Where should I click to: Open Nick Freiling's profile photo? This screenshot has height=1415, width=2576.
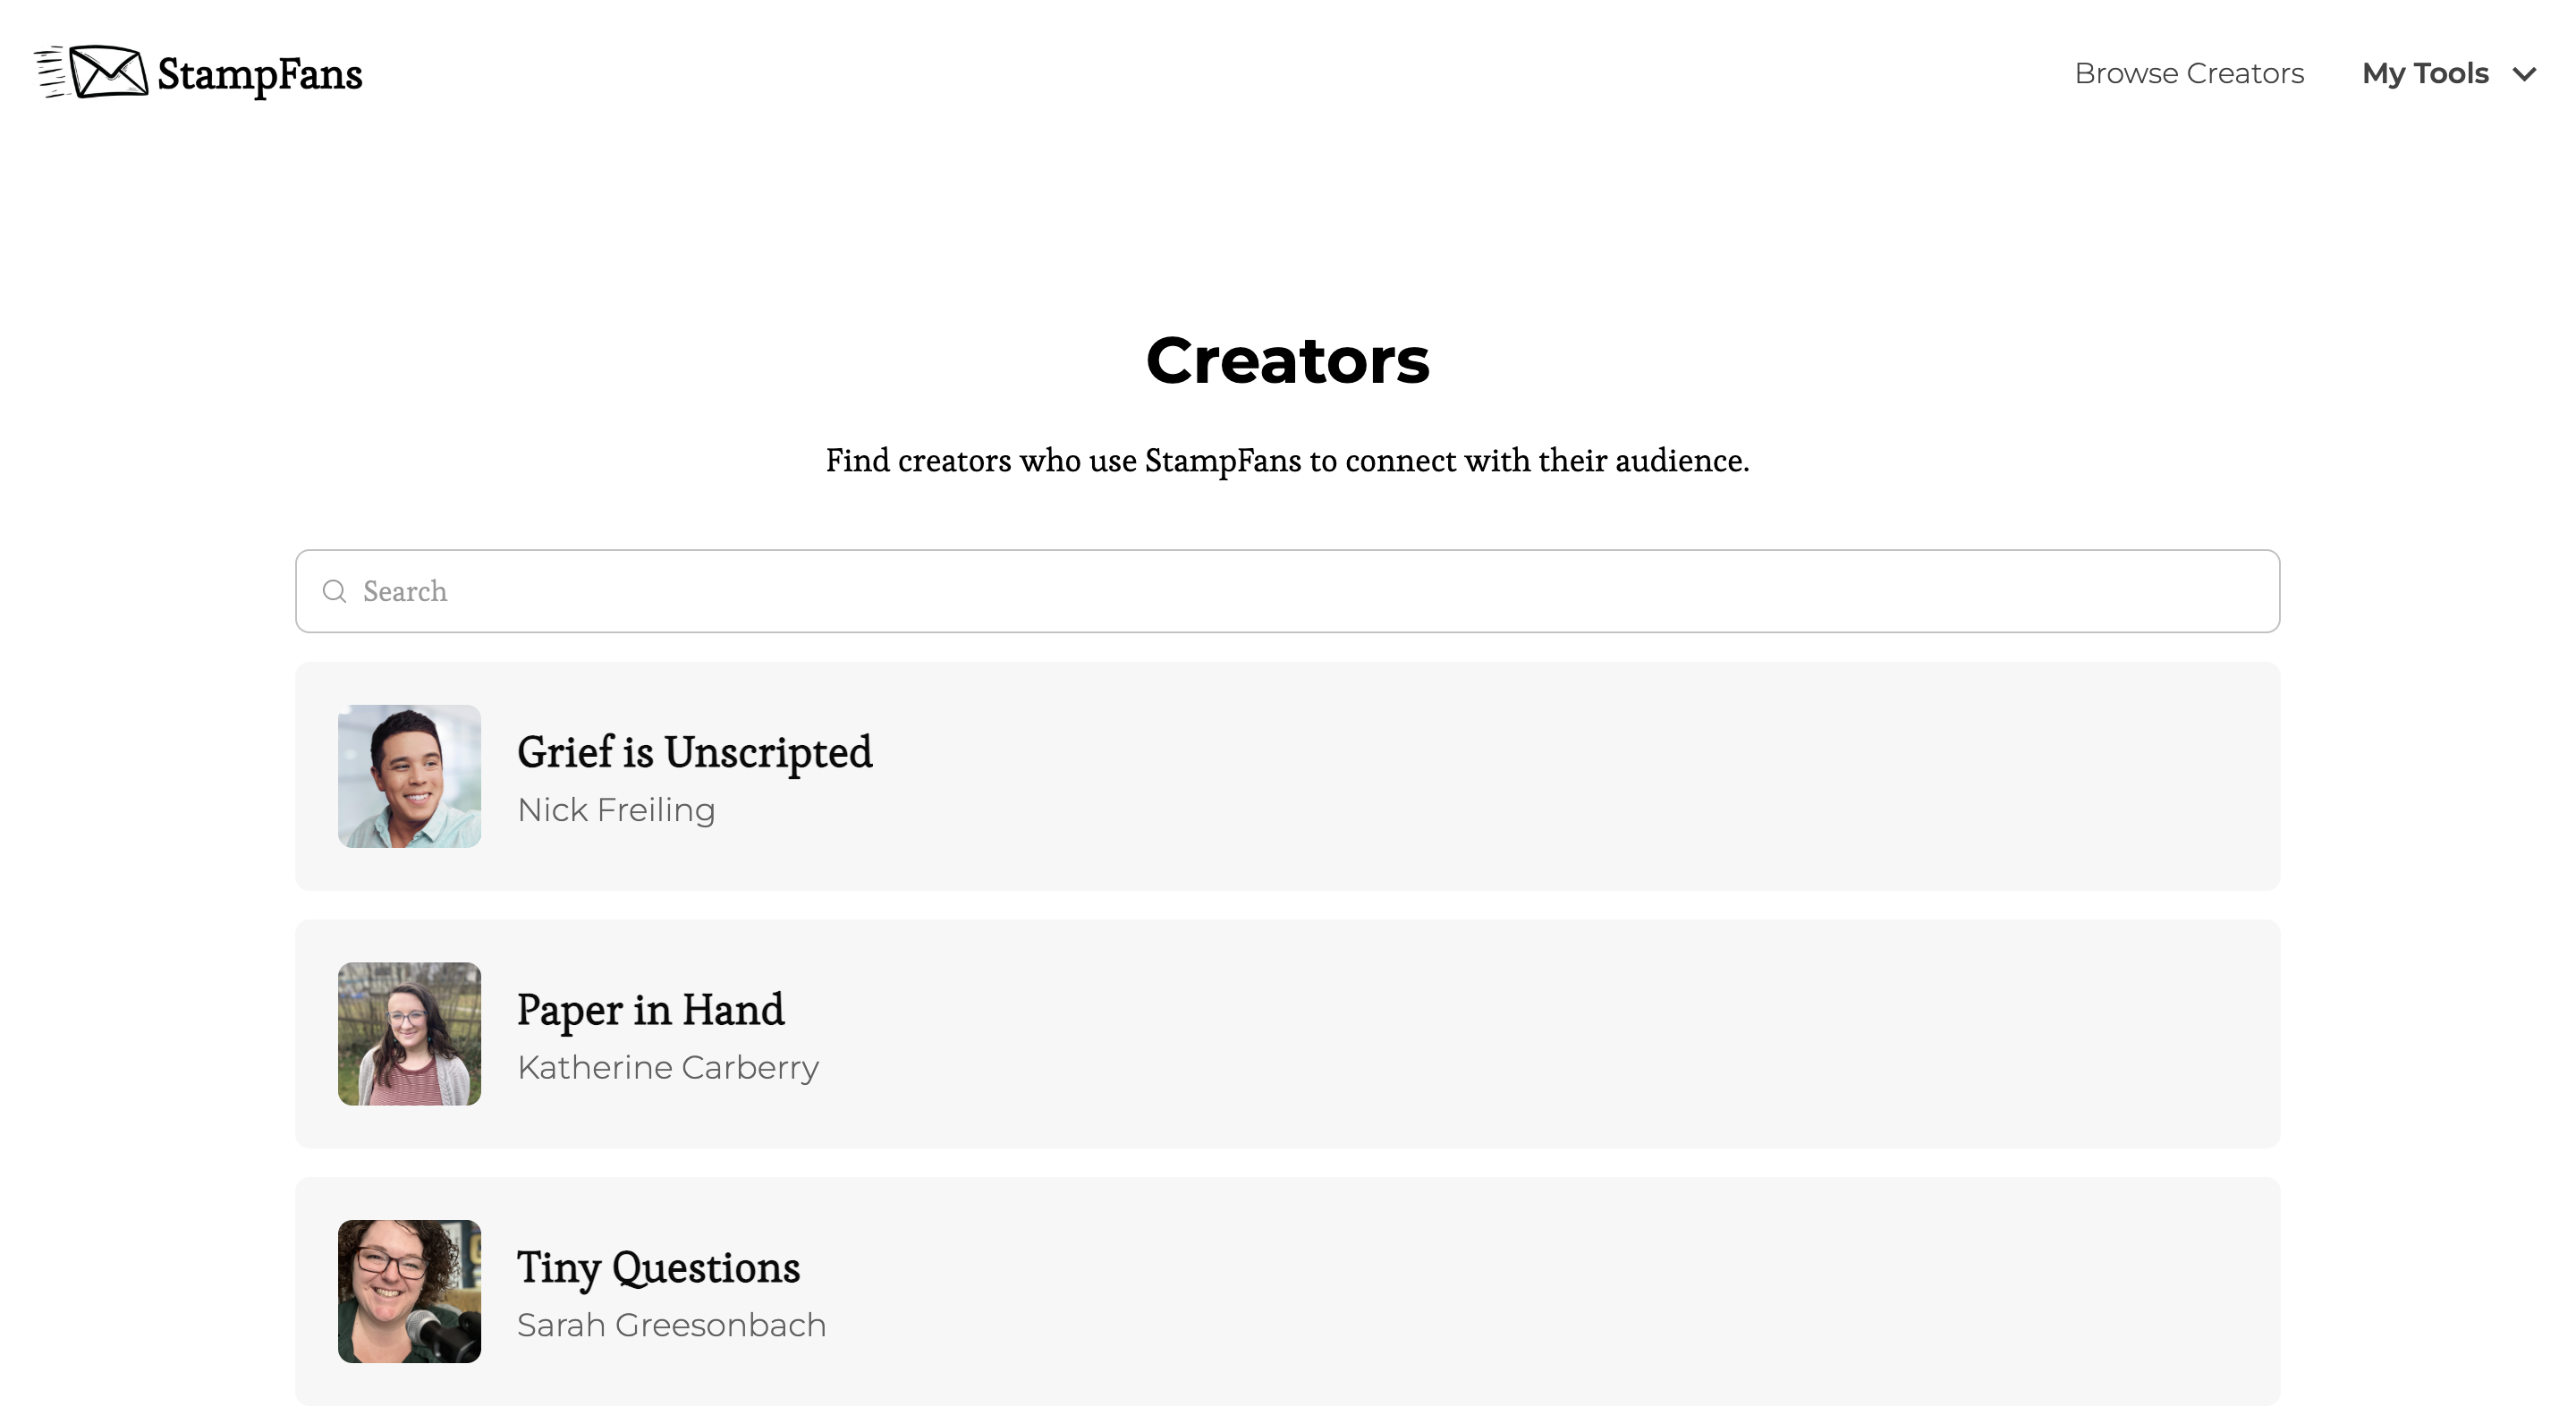(409, 776)
